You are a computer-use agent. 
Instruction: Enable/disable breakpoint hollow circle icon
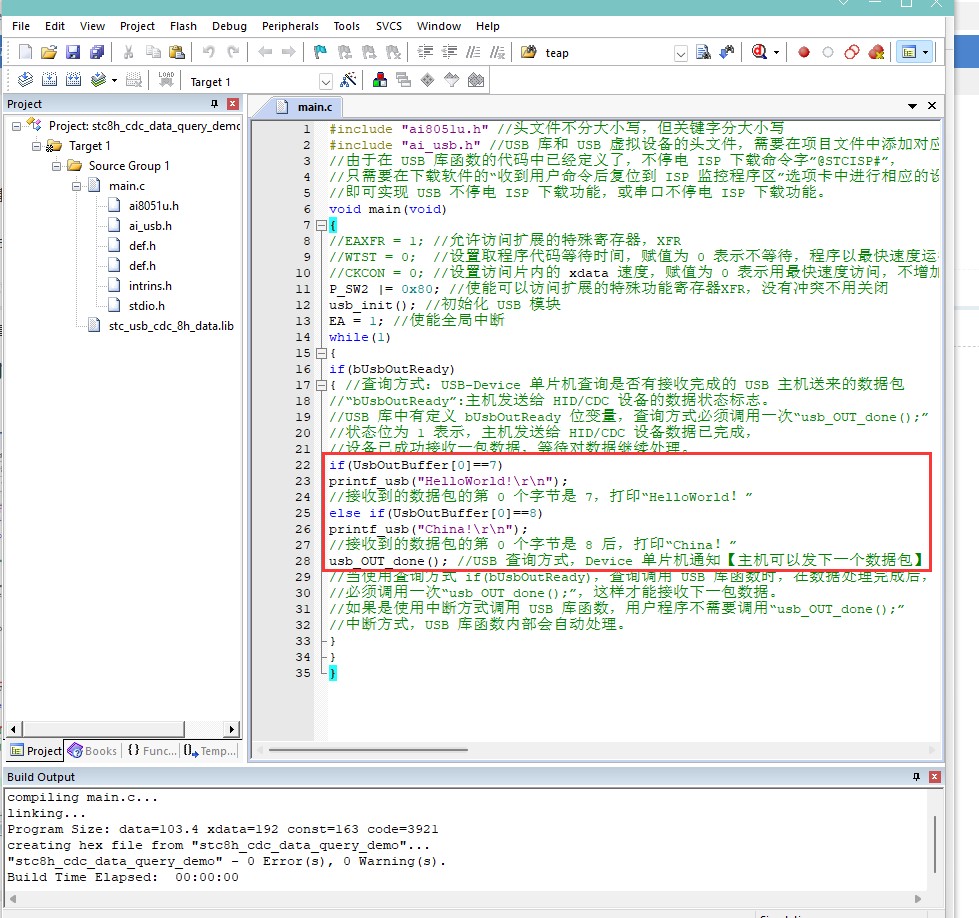828,52
